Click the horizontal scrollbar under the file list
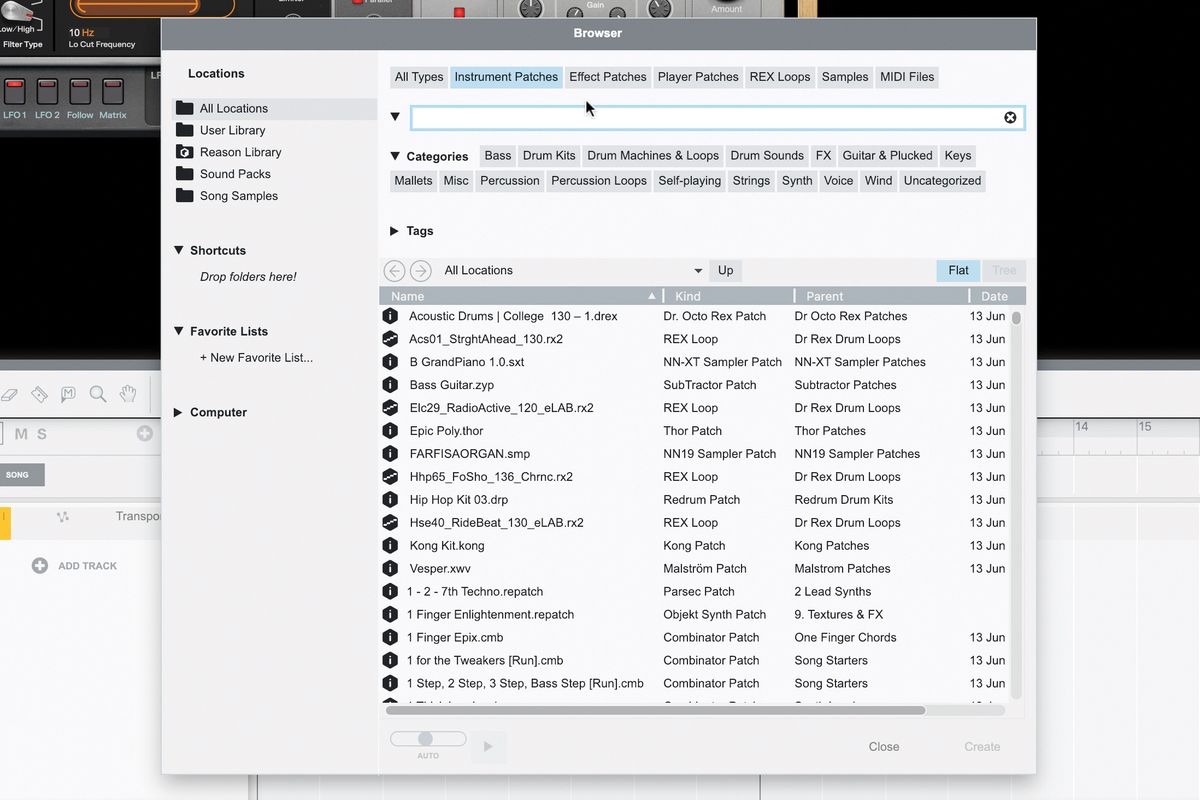The height and width of the screenshot is (800, 1200). click(x=655, y=710)
